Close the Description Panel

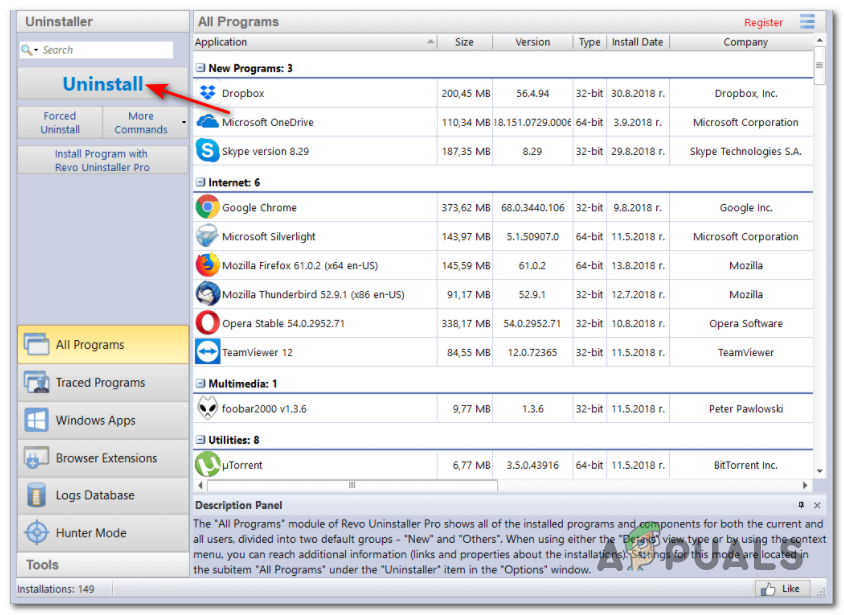coord(817,505)
